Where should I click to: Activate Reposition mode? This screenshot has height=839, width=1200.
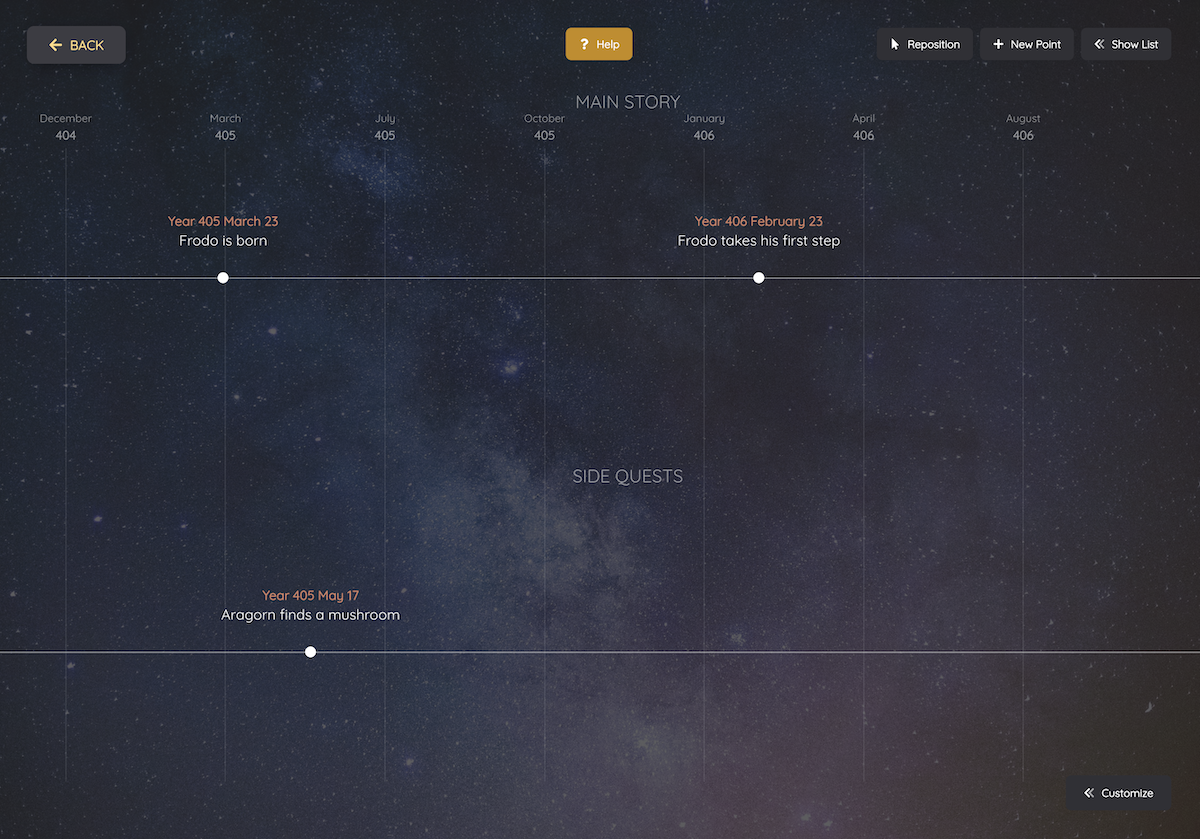coord(925,43)
